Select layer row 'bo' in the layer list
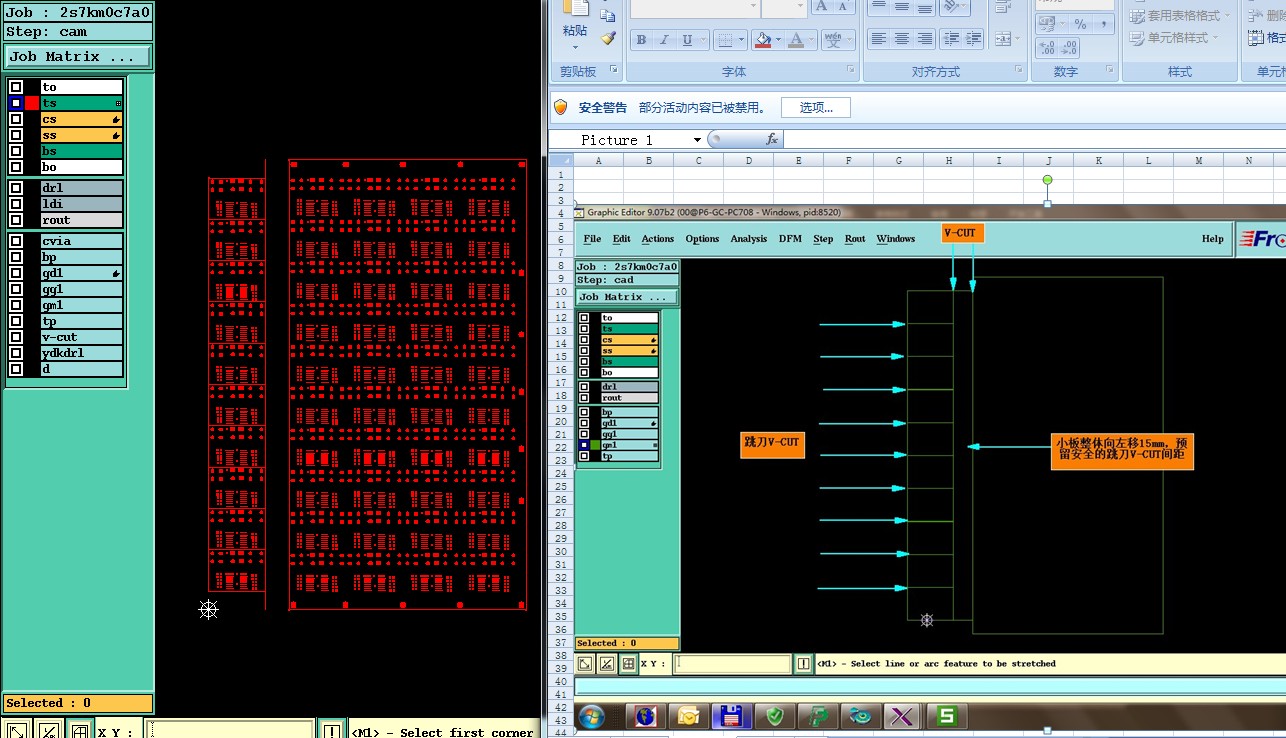1286x738 pixels. [82, 167]
